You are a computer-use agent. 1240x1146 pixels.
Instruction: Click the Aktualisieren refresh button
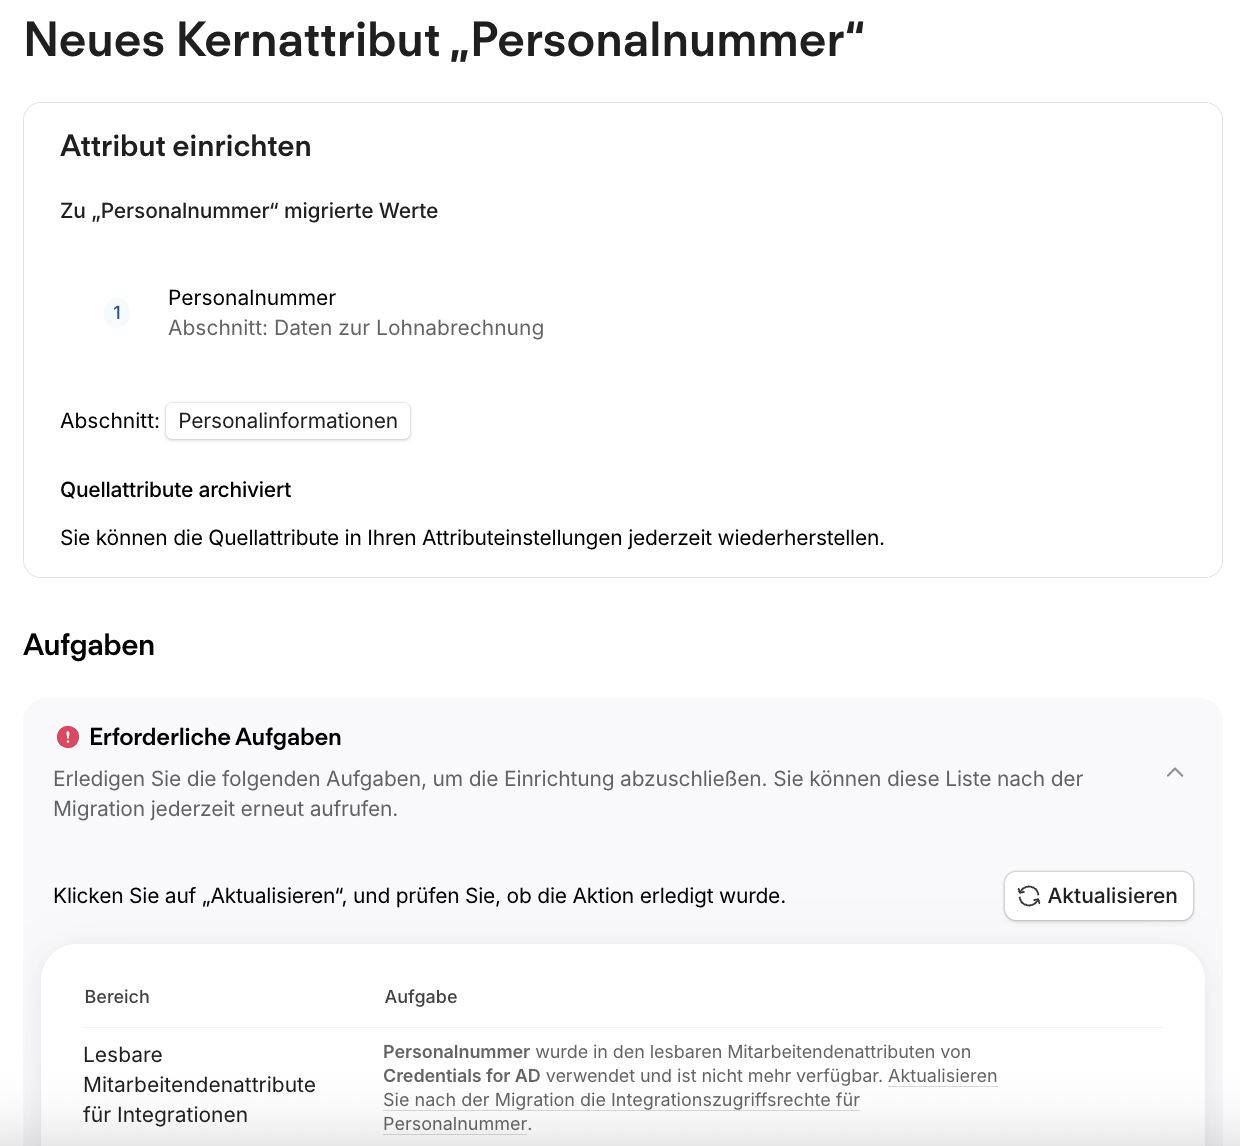(x=1098, y=896)
